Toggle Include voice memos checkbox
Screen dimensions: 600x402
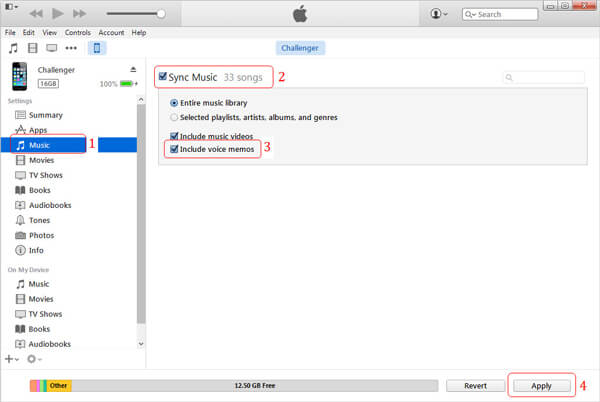click(174, 149)
